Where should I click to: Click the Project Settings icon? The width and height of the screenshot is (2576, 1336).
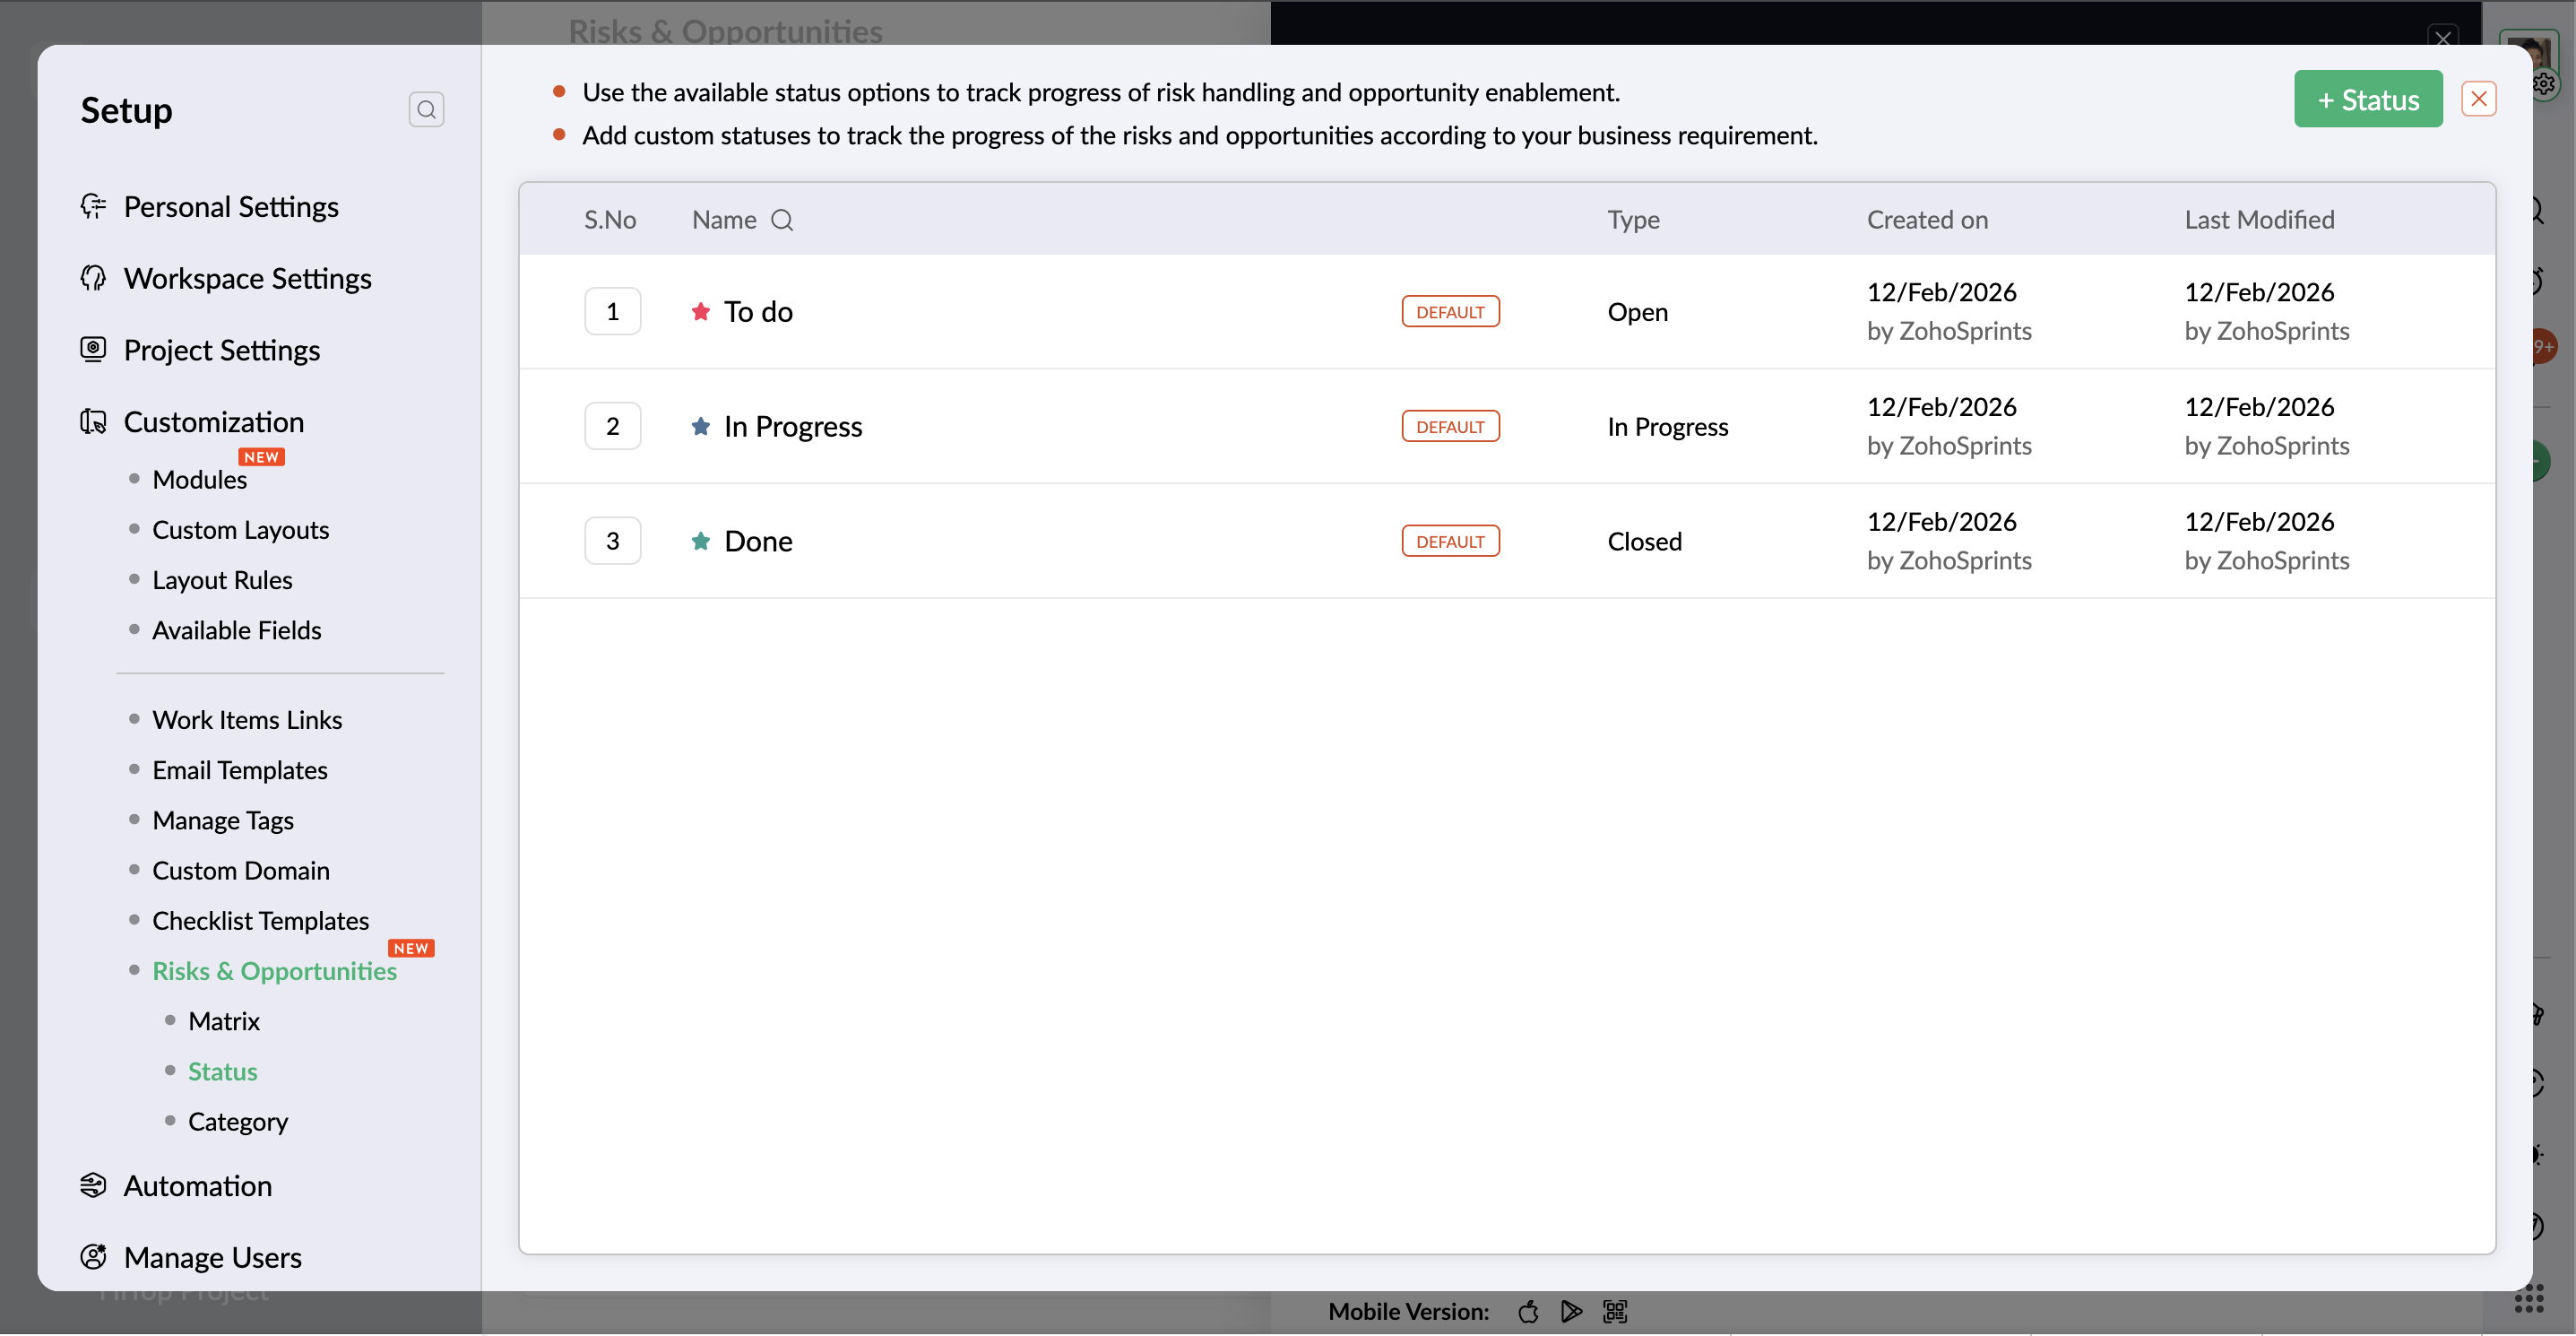pos(93,349)
